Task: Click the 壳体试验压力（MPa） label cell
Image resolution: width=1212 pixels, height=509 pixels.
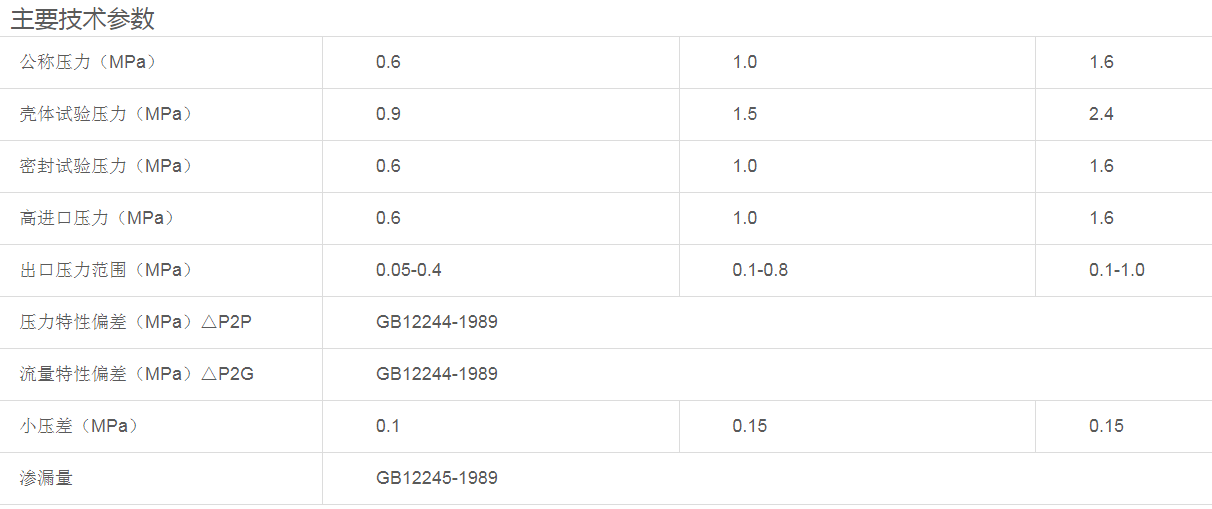Action: tap(106, 114)
